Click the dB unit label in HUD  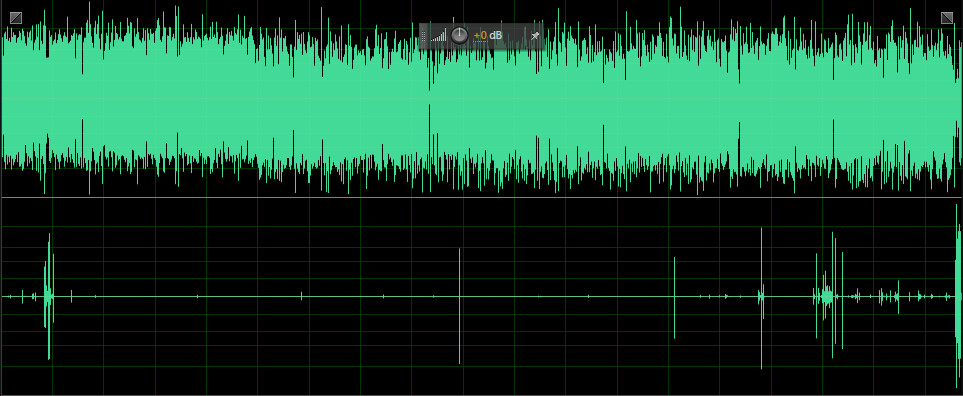point(496,36)
